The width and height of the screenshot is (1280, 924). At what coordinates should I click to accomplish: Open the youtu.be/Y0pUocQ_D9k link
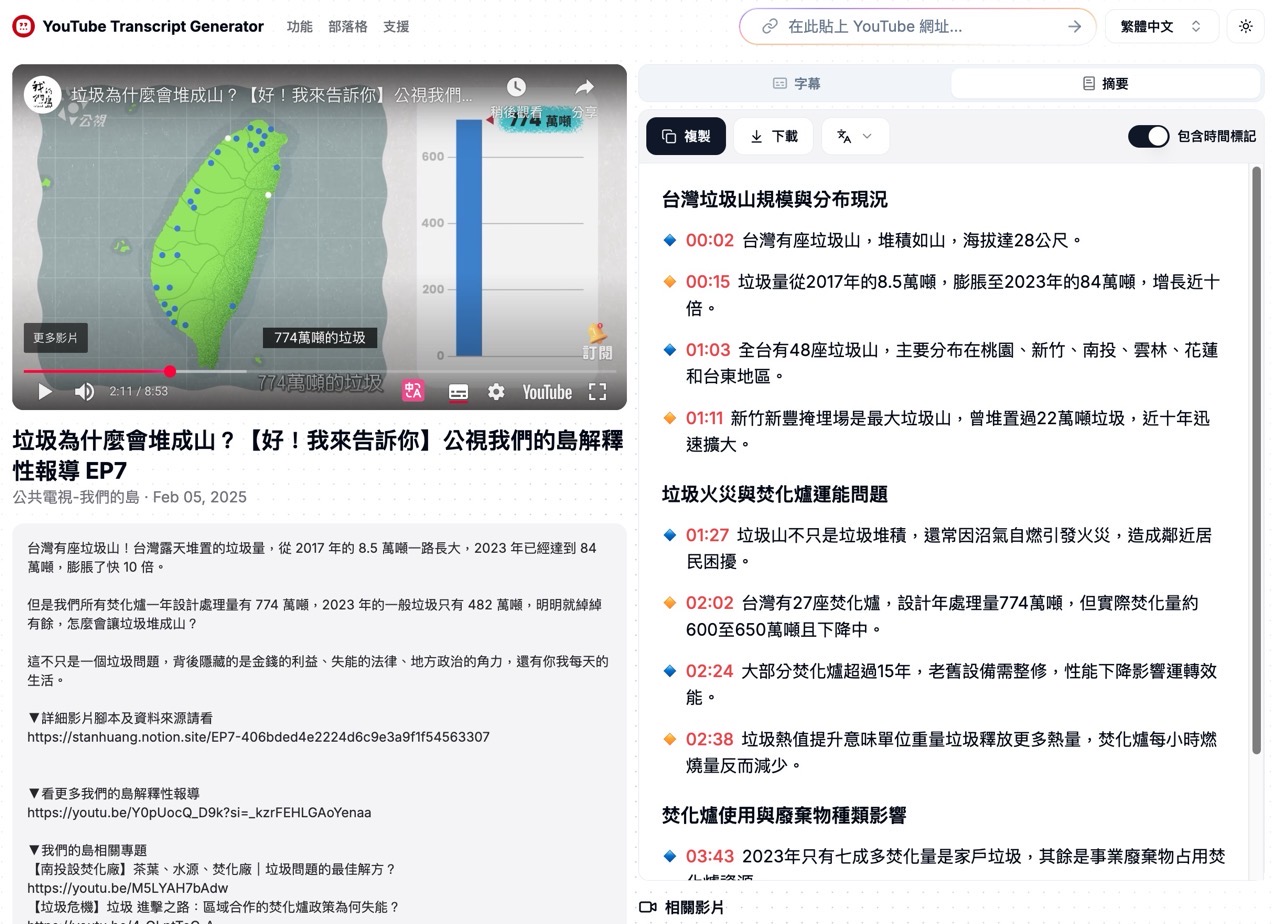(199, 812)
